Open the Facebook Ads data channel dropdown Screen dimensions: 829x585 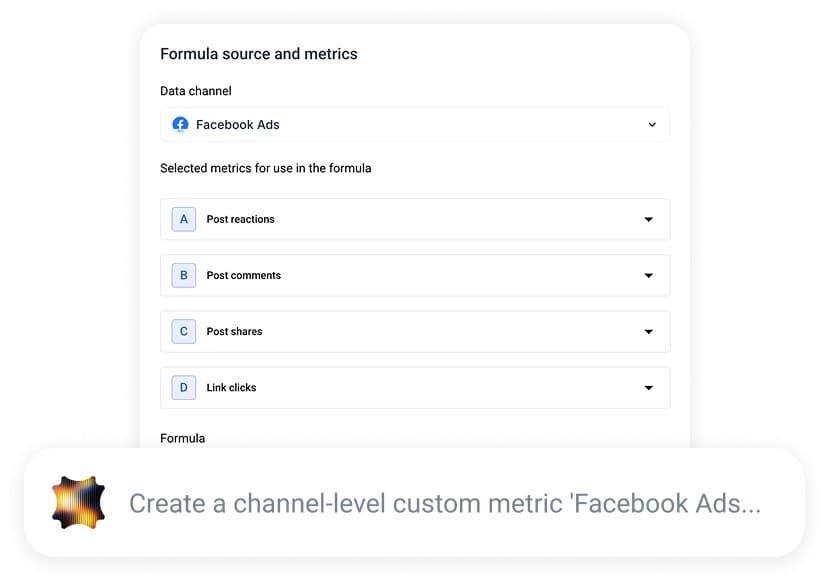[x=415, y=124]
